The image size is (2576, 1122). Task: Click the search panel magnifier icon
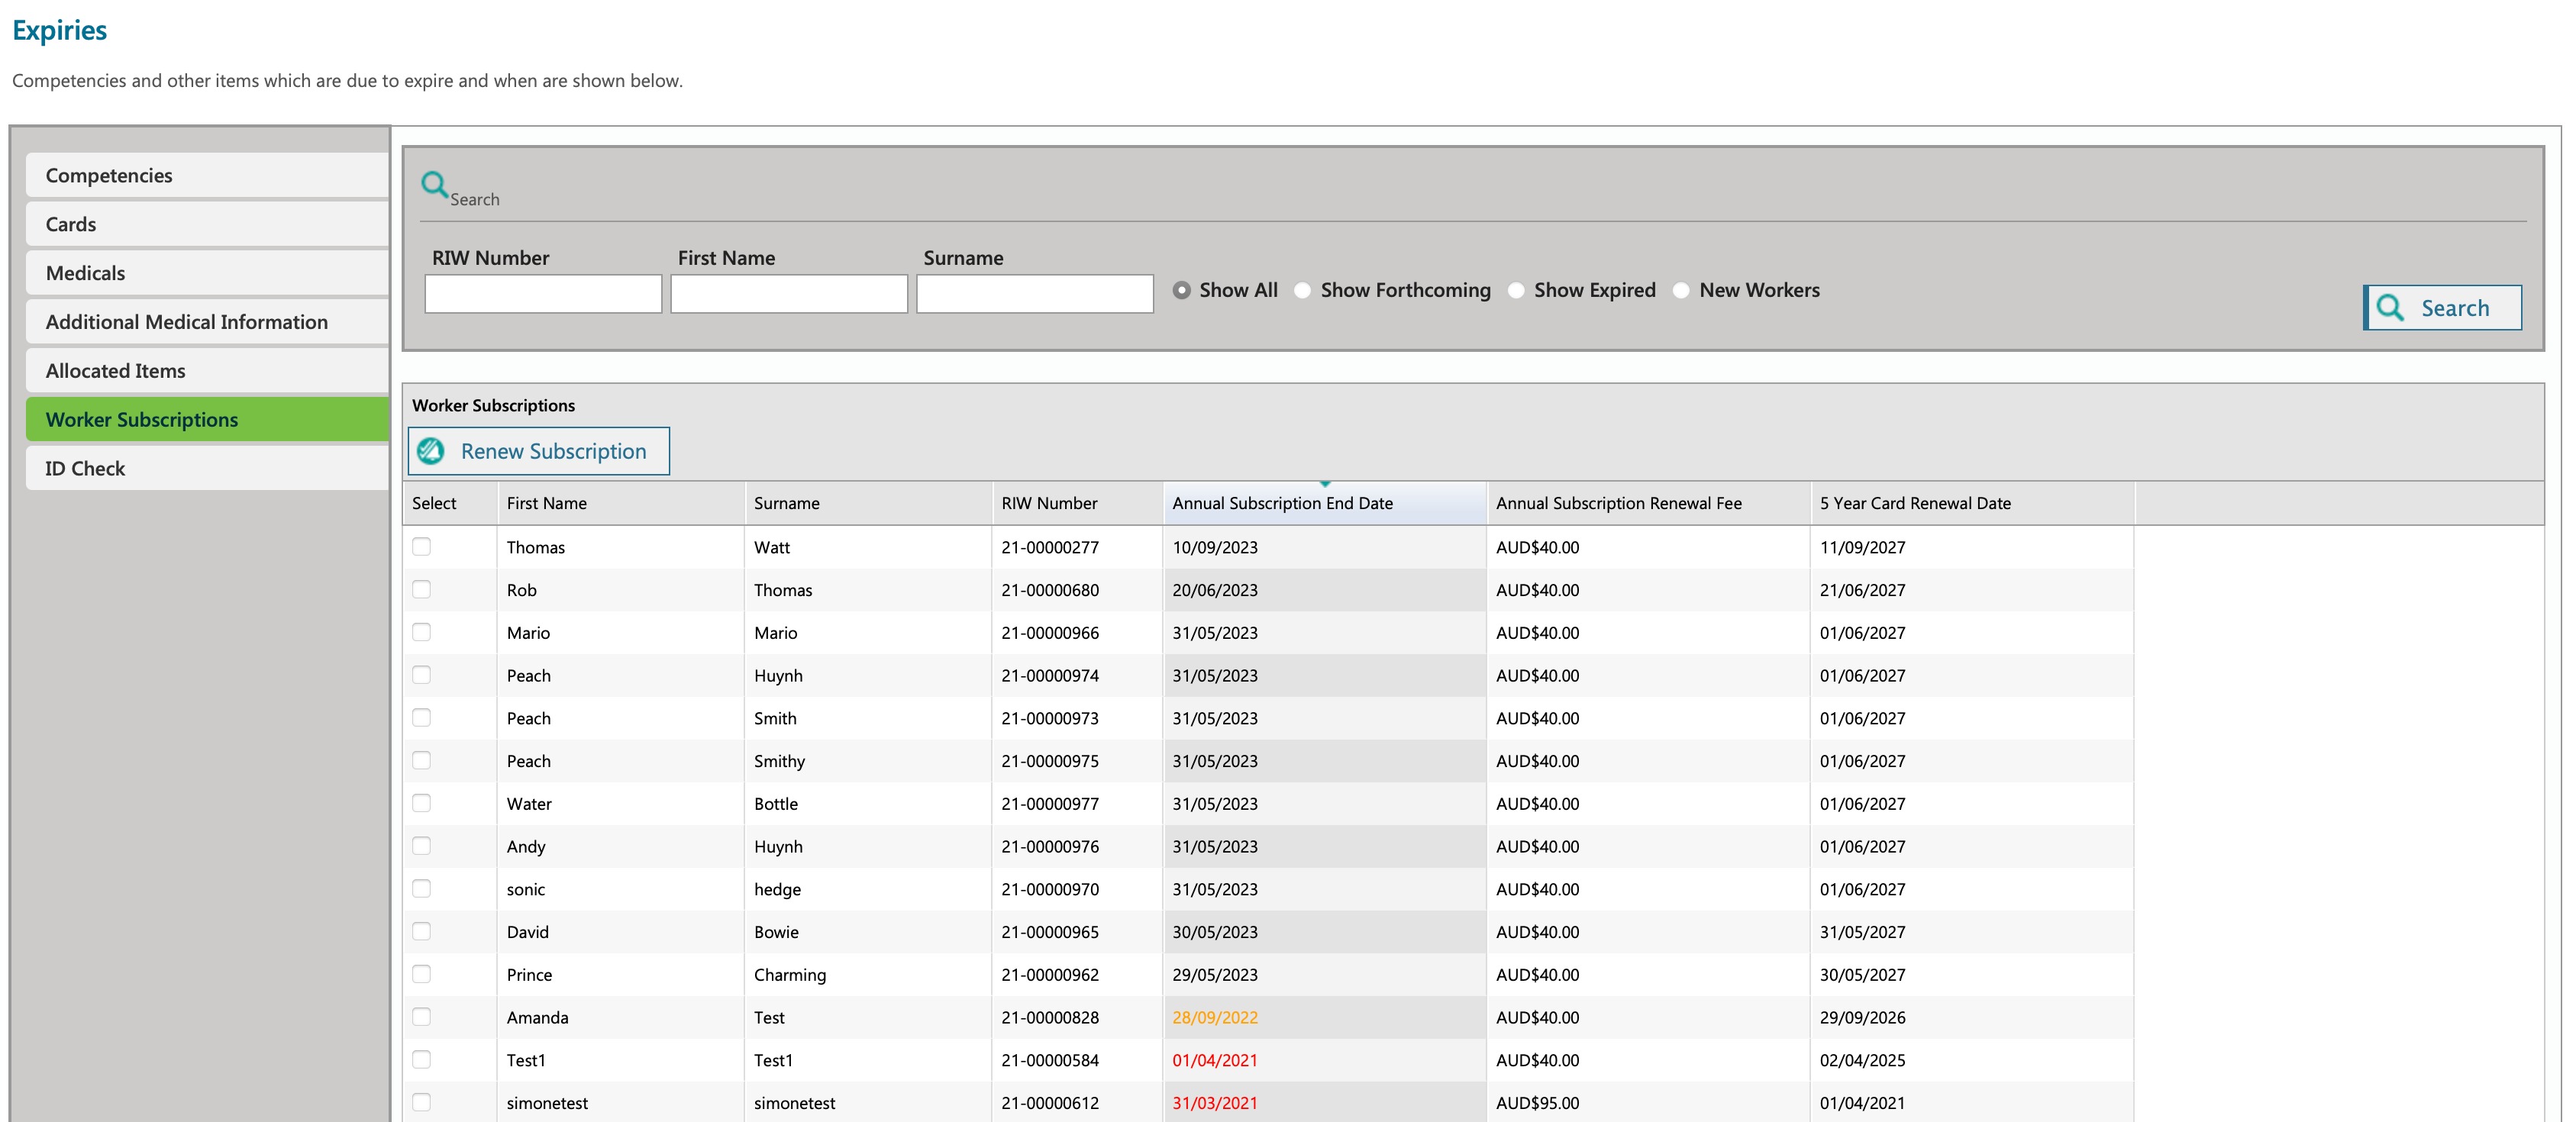(434, 184)
